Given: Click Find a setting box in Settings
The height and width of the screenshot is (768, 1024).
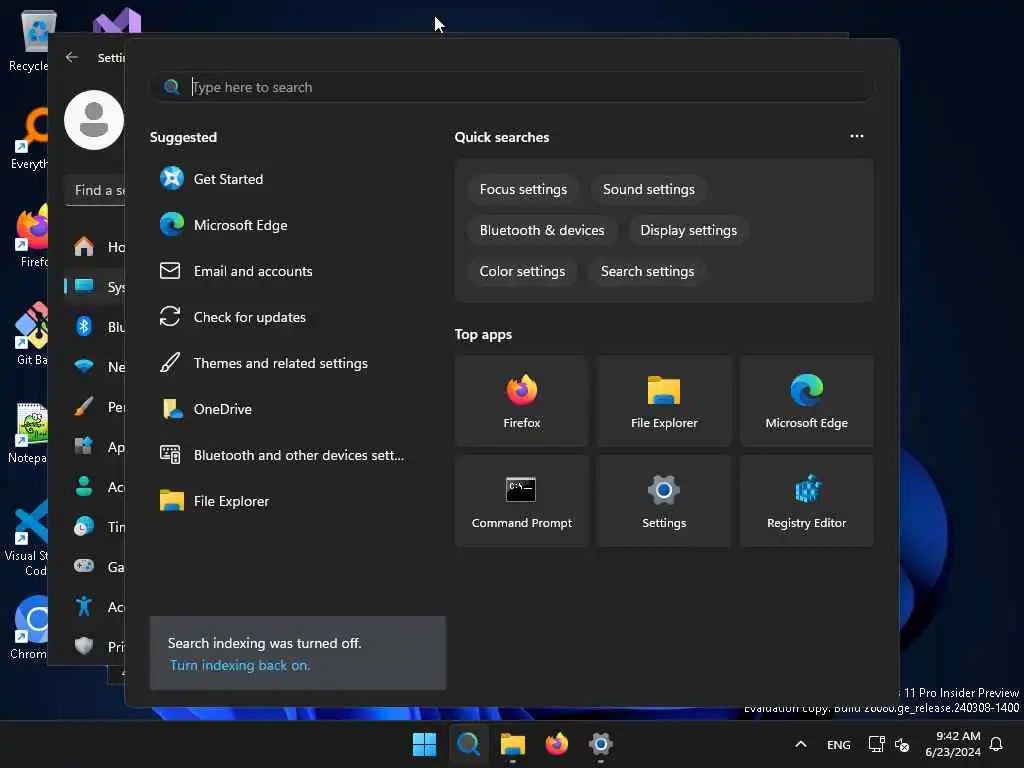Looking at the screenshot, I should [x=95, y=190].
